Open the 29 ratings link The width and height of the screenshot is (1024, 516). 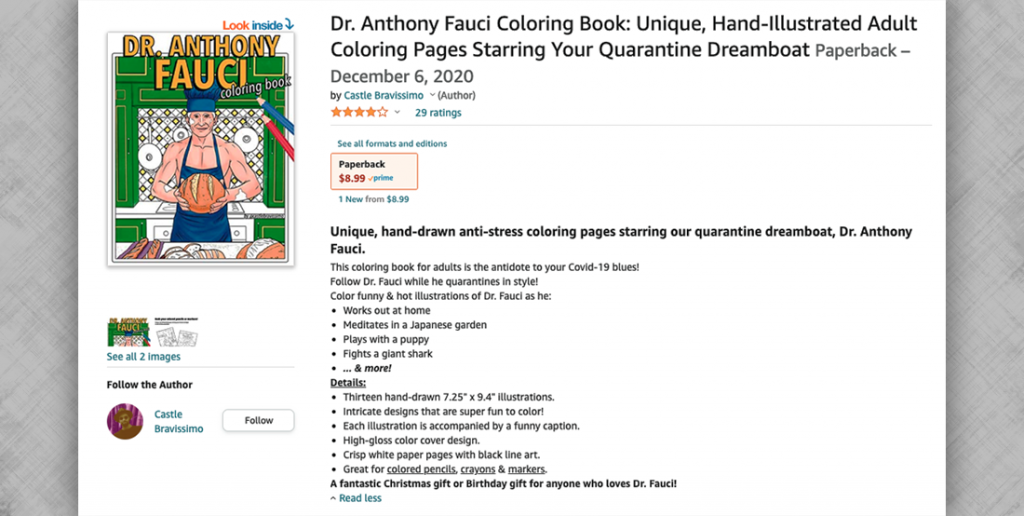click(438, 113)
